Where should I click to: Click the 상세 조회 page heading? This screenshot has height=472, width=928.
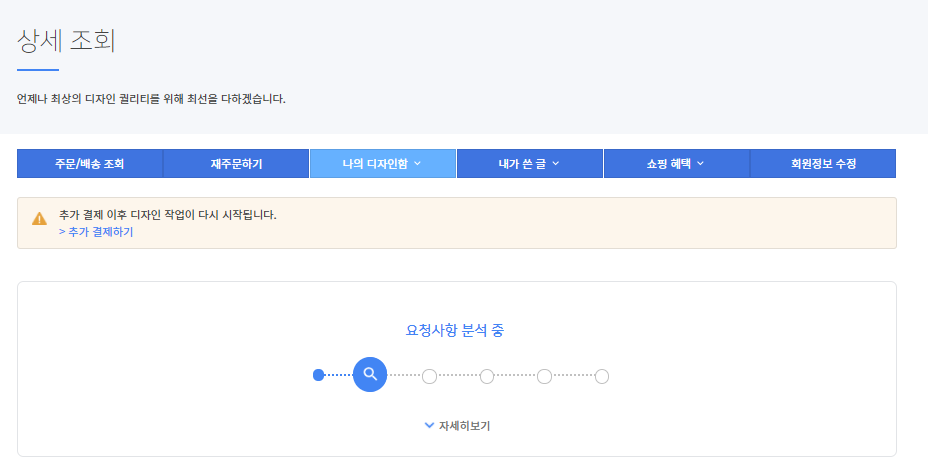click(x=67, y=41)
